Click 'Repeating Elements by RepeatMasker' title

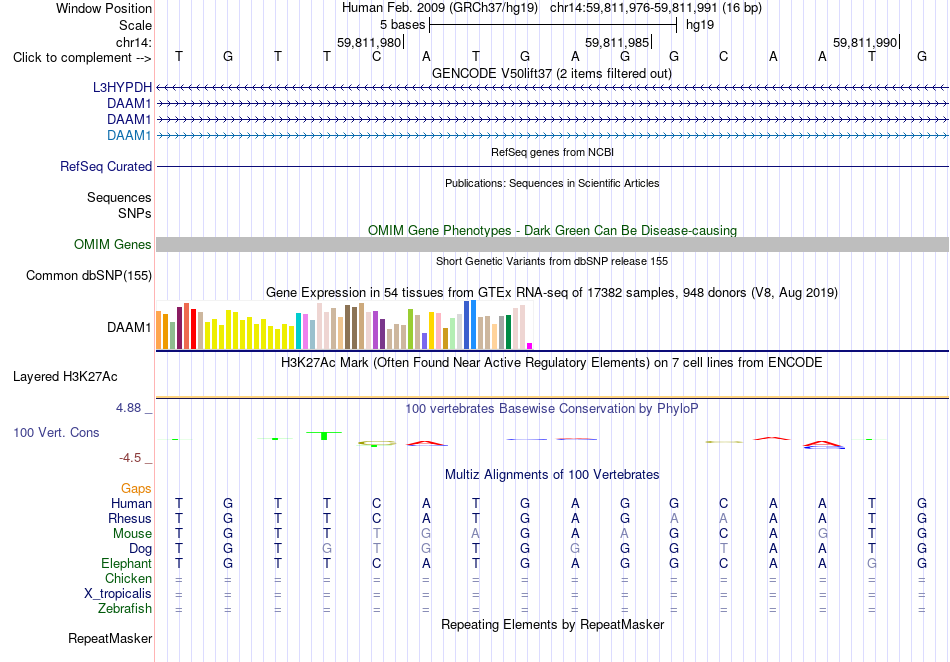[x=552, y=624]
